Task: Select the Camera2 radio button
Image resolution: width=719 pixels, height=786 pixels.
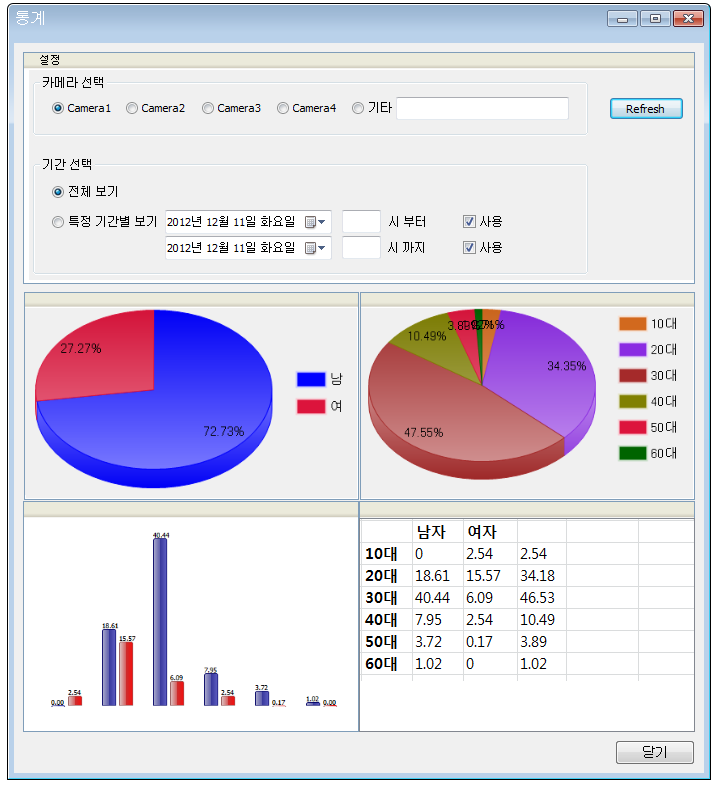Action: [x=132, y=108]
